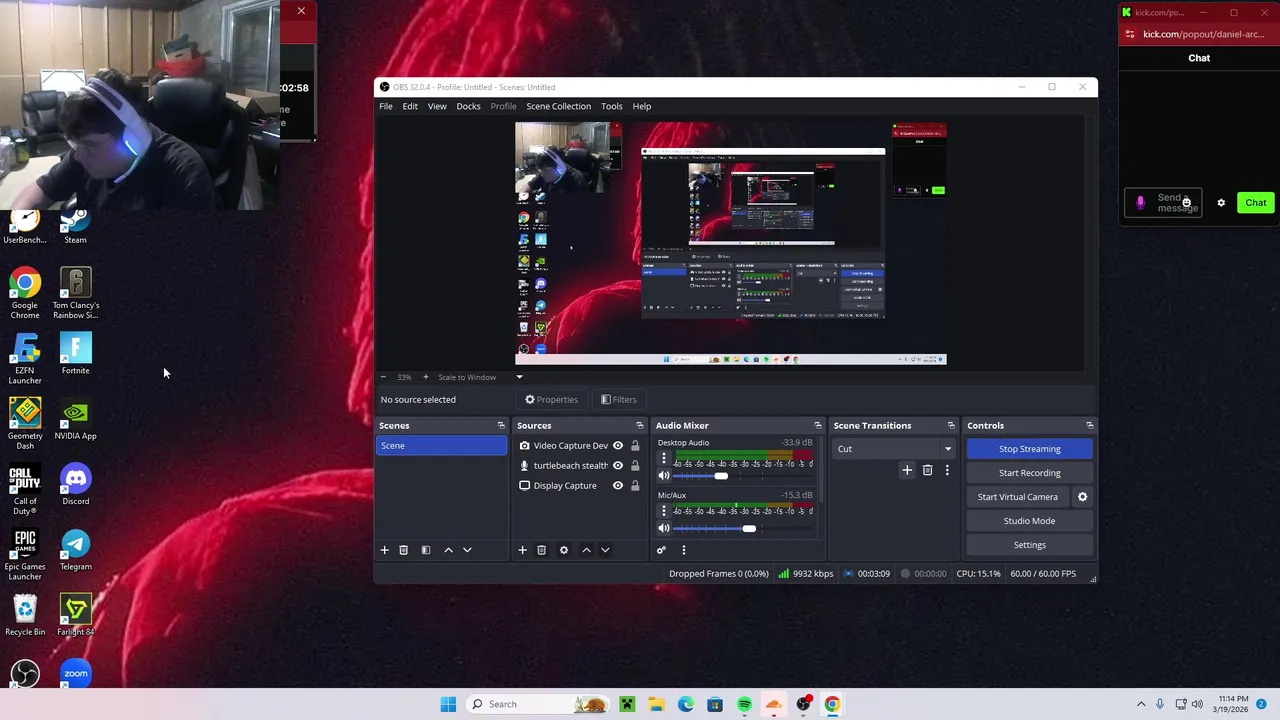Open Spotify from the taskbar
Viewport: 1280px width, 720px height.
click(744, 704)
